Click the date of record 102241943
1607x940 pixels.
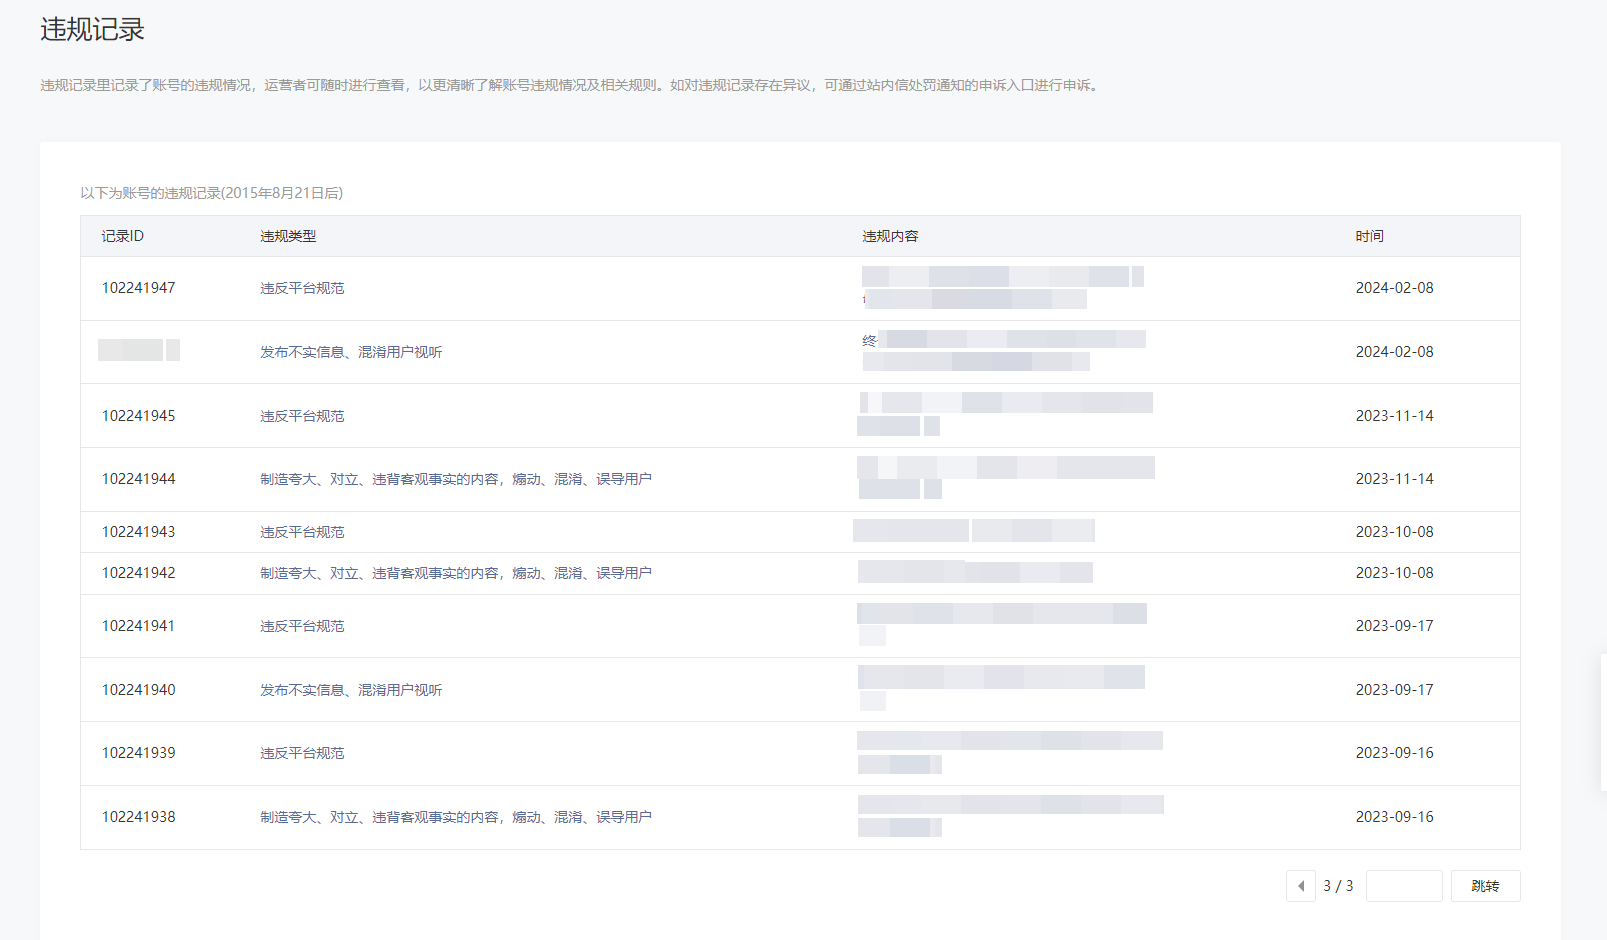(1394, 532)
